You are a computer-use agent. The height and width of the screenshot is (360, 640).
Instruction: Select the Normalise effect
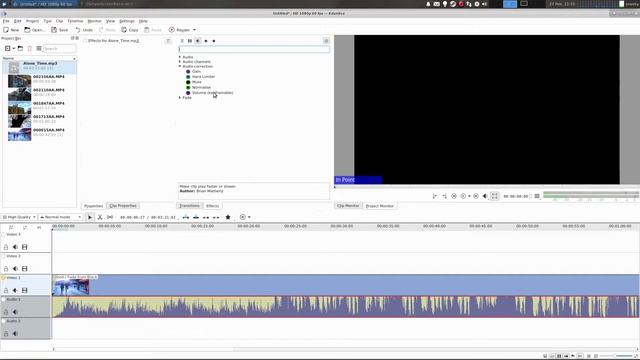201,87
